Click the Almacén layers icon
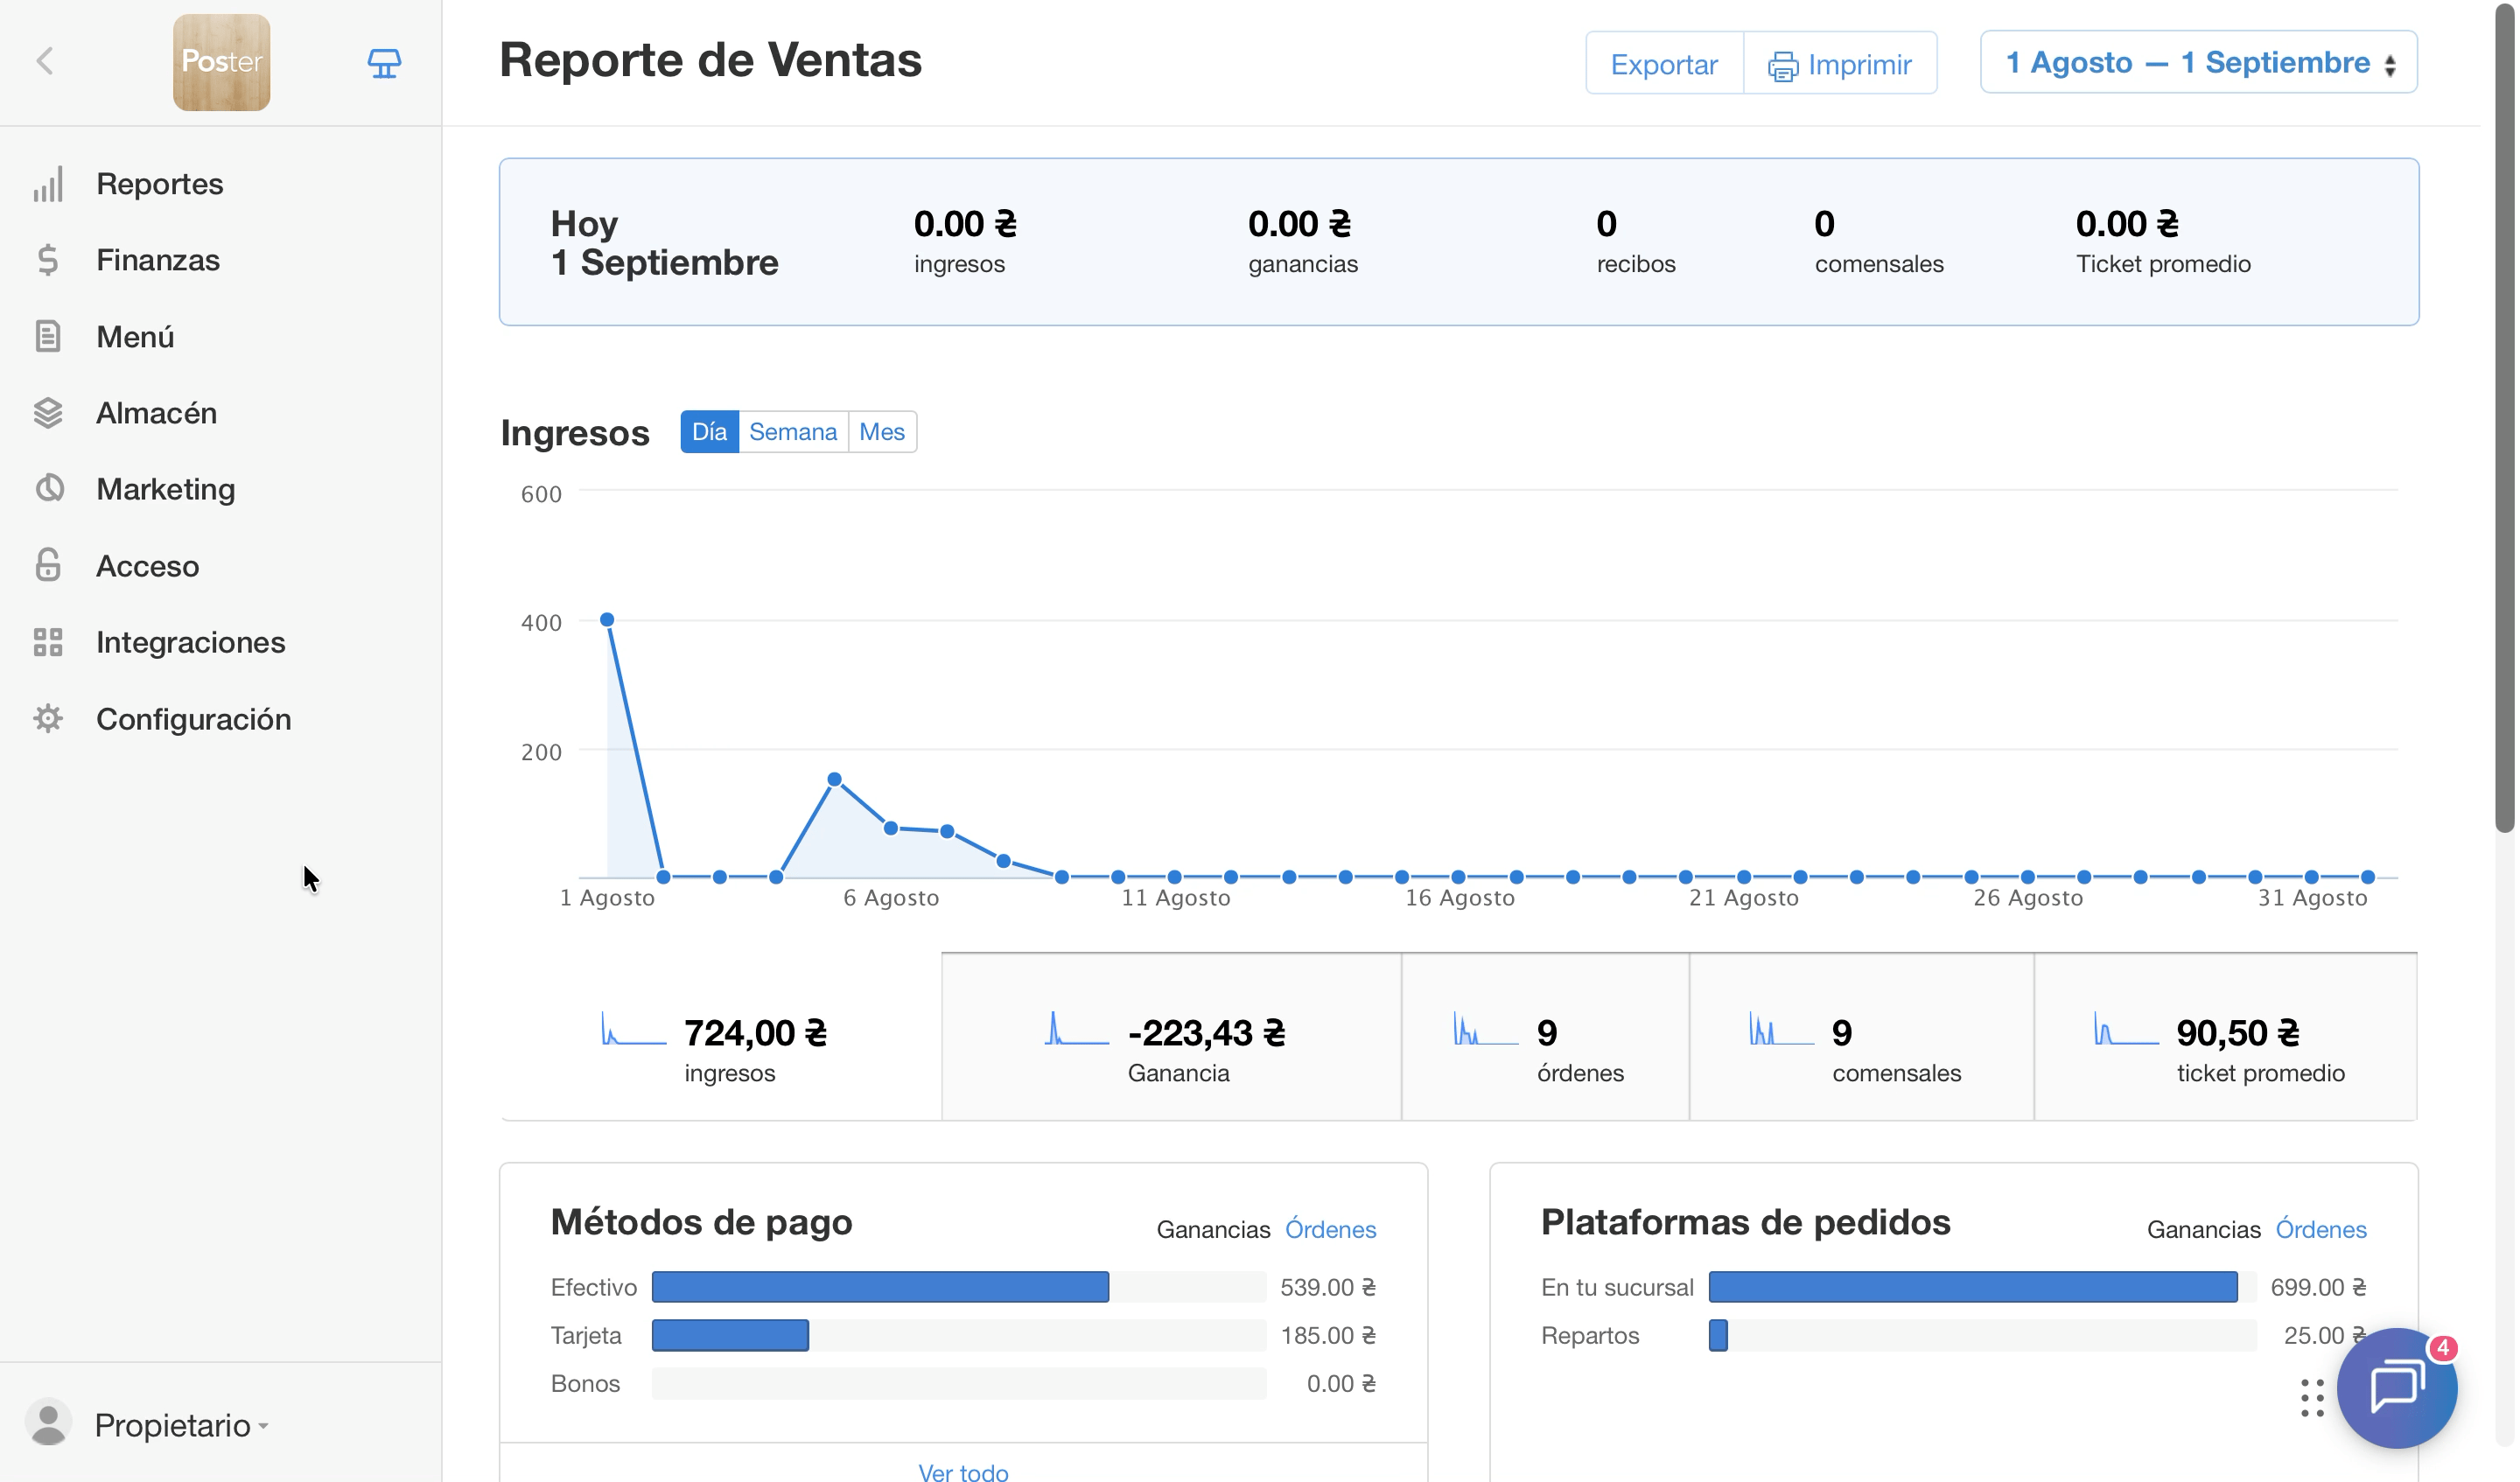The width and height of the screenshot is (2520, 1482). tap(48, 413)
